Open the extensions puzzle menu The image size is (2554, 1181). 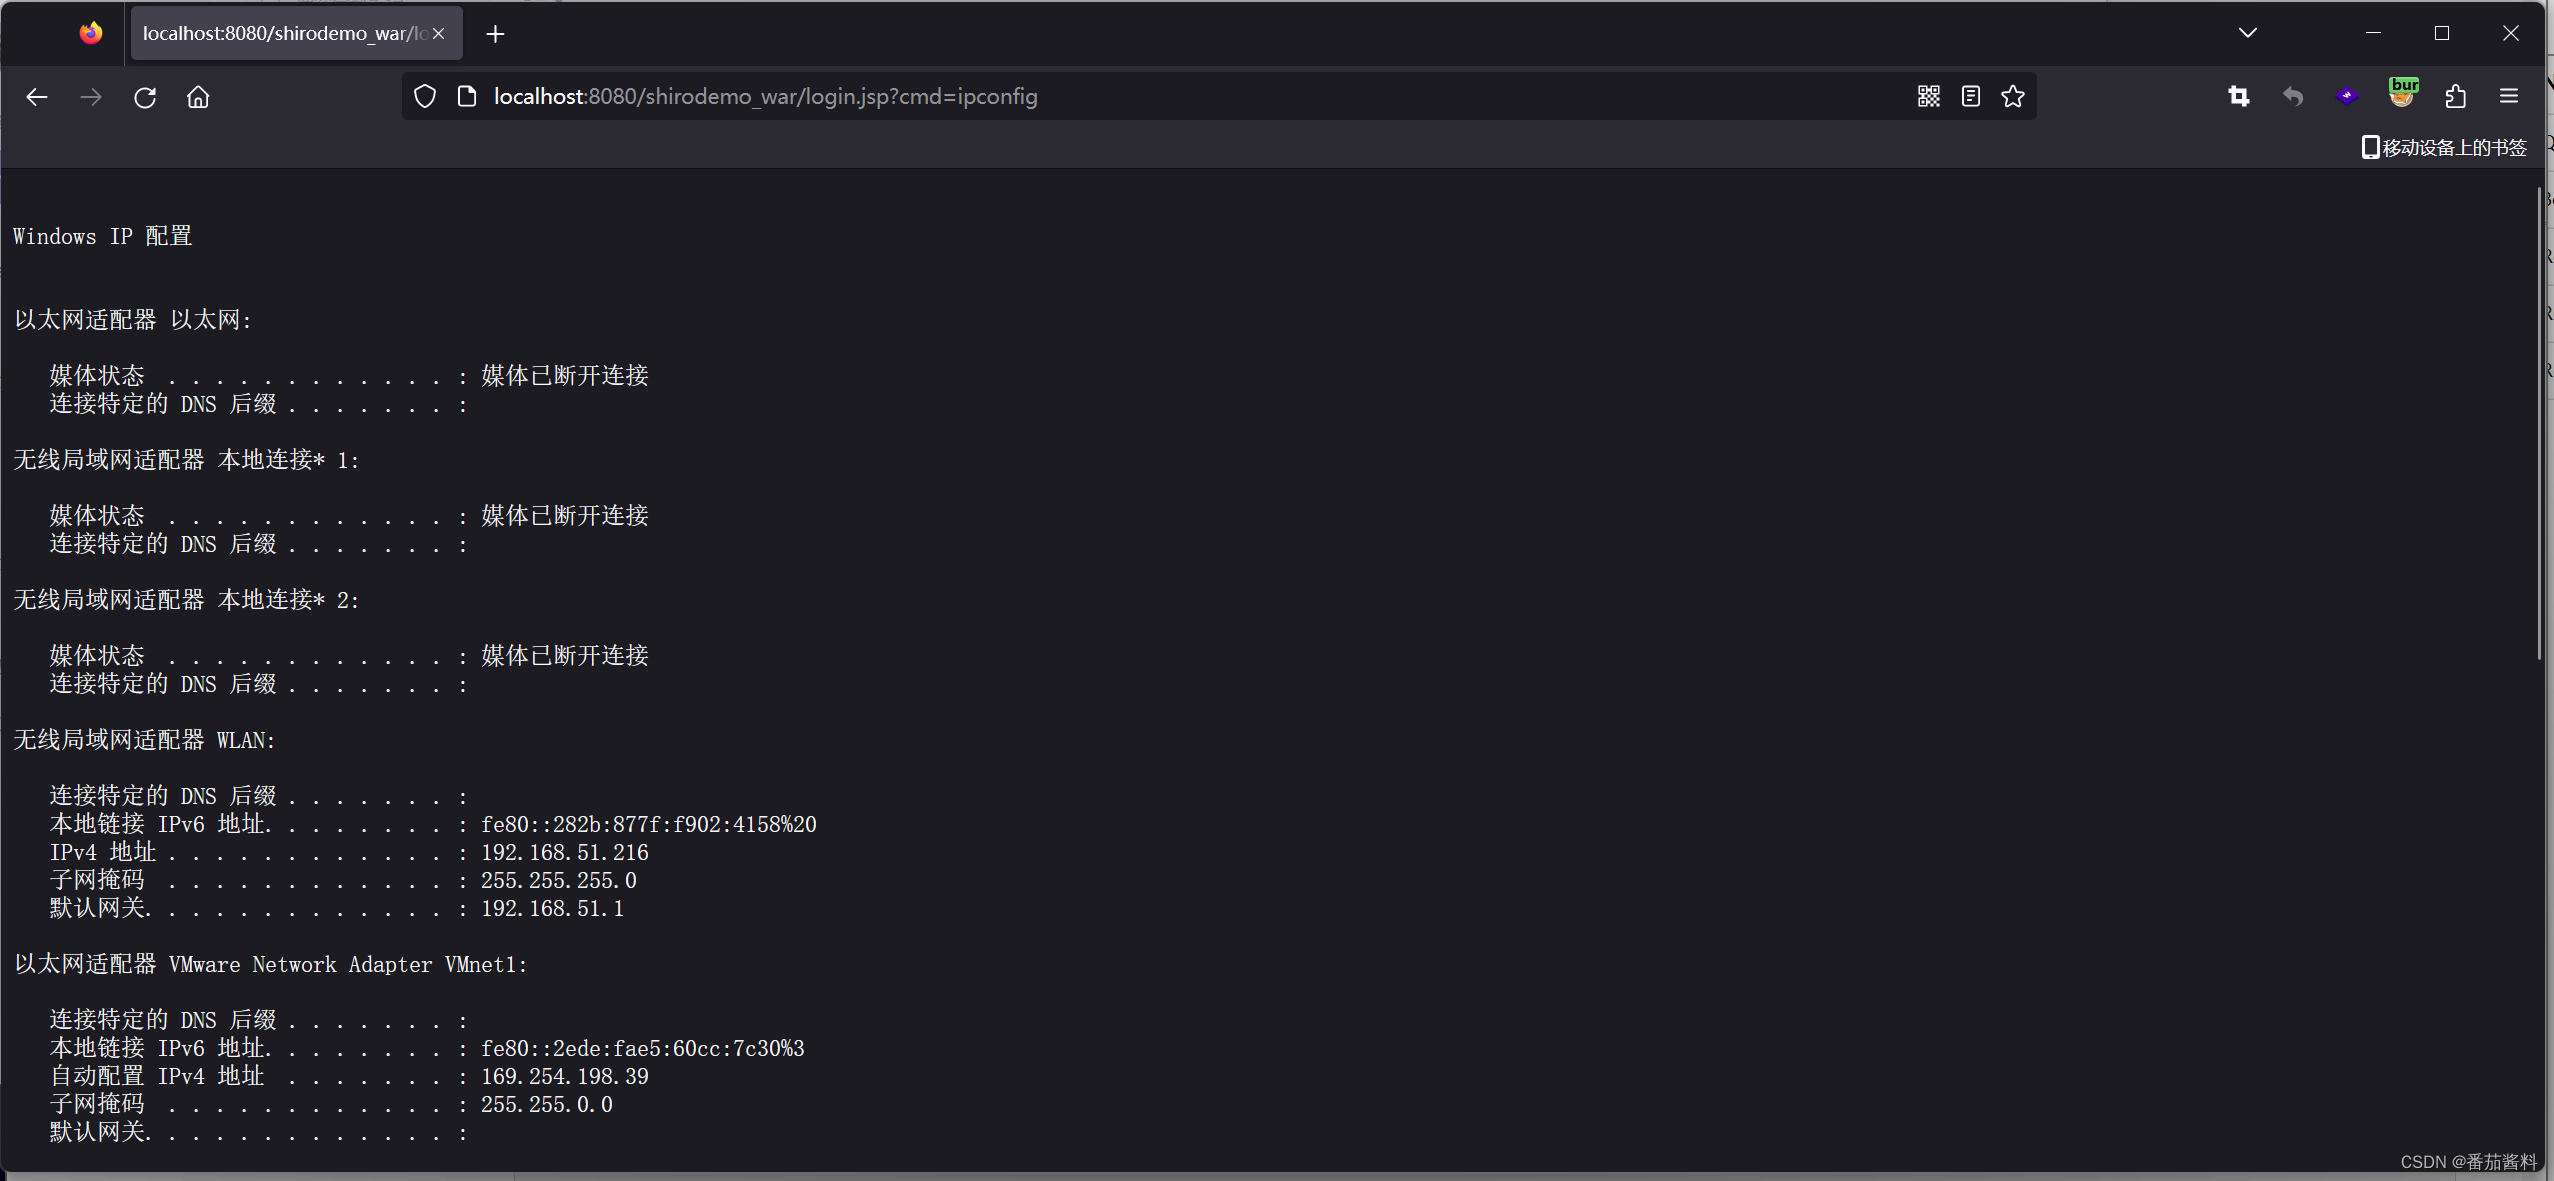point(2456,96)
